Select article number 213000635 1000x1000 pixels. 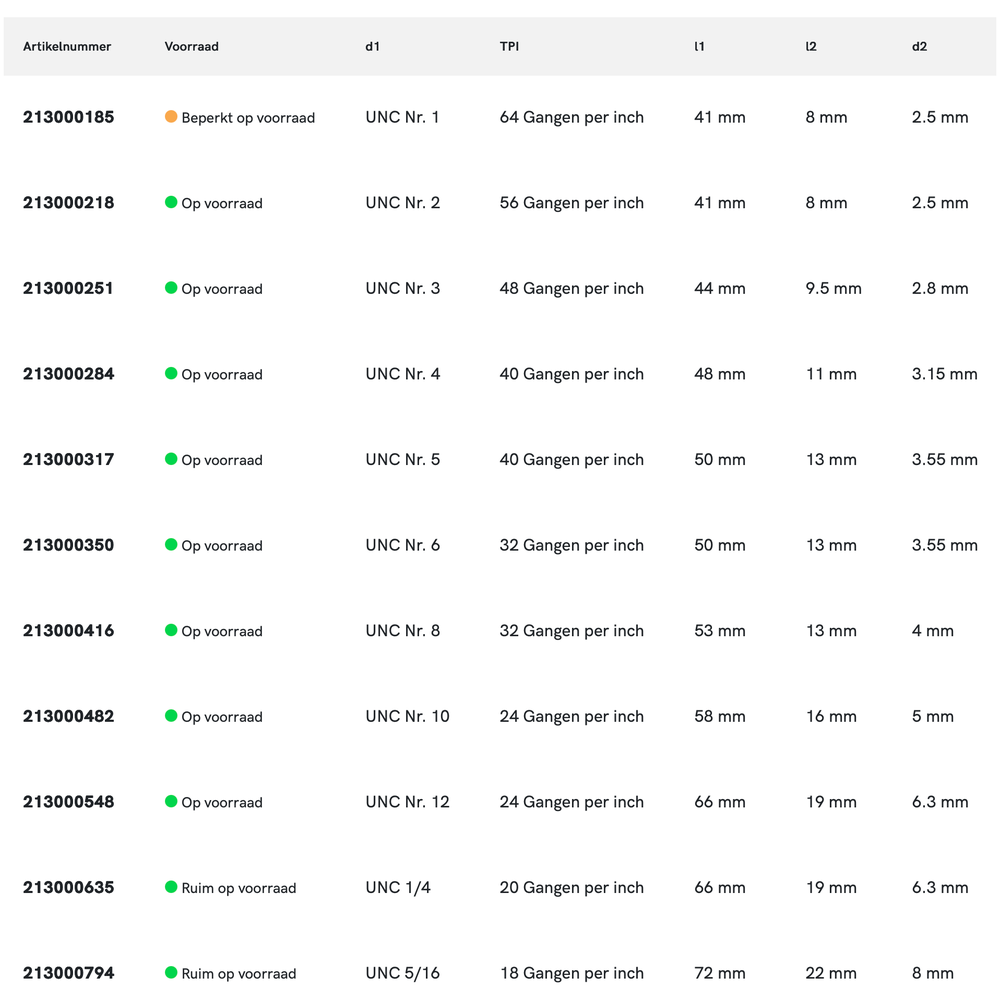[x=68, y=887]
